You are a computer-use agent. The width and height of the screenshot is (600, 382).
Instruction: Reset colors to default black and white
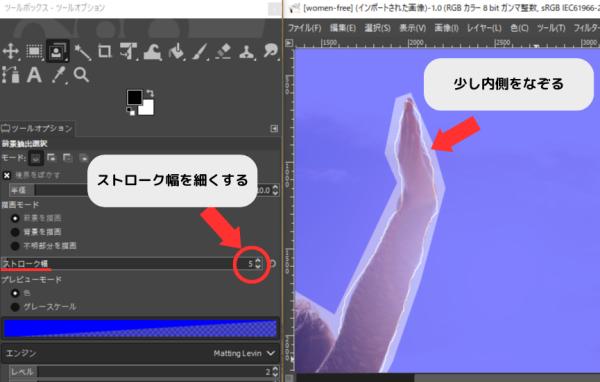tap(130, 111)
